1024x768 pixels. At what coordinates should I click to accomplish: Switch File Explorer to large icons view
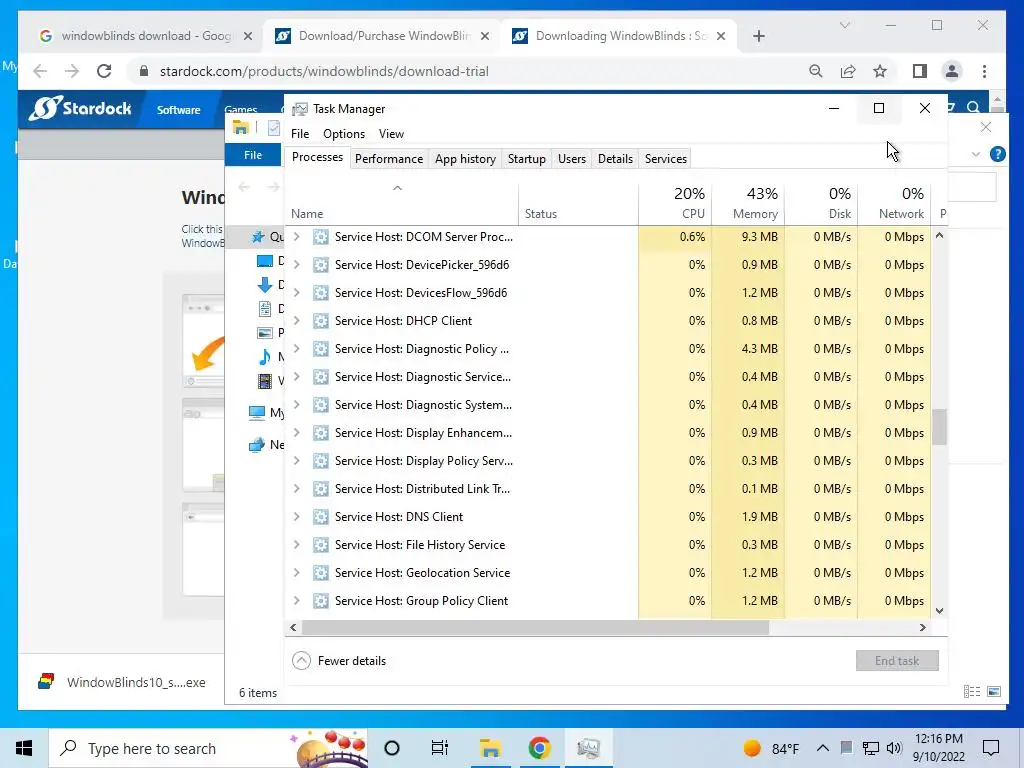point(994,692)
